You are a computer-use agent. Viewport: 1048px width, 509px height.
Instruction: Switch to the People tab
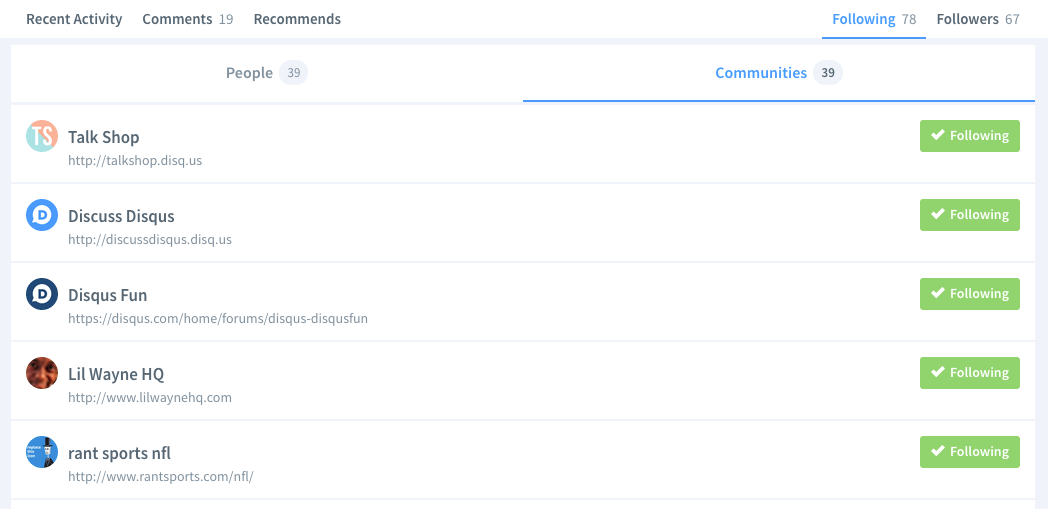tap(267, 73)
